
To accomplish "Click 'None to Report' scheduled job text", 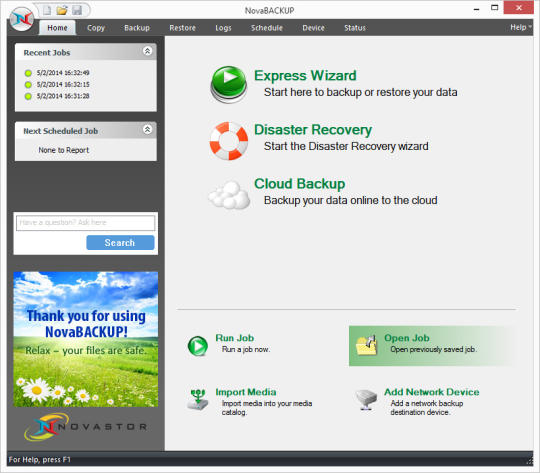I will tap(64, 150).
